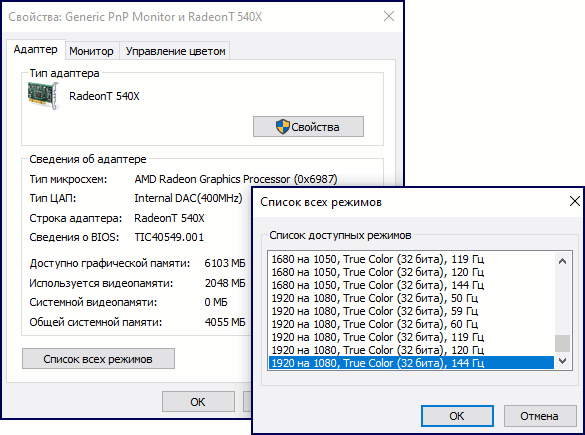Click the scroll up arrow in the modes list

click(x=562, y=261)
